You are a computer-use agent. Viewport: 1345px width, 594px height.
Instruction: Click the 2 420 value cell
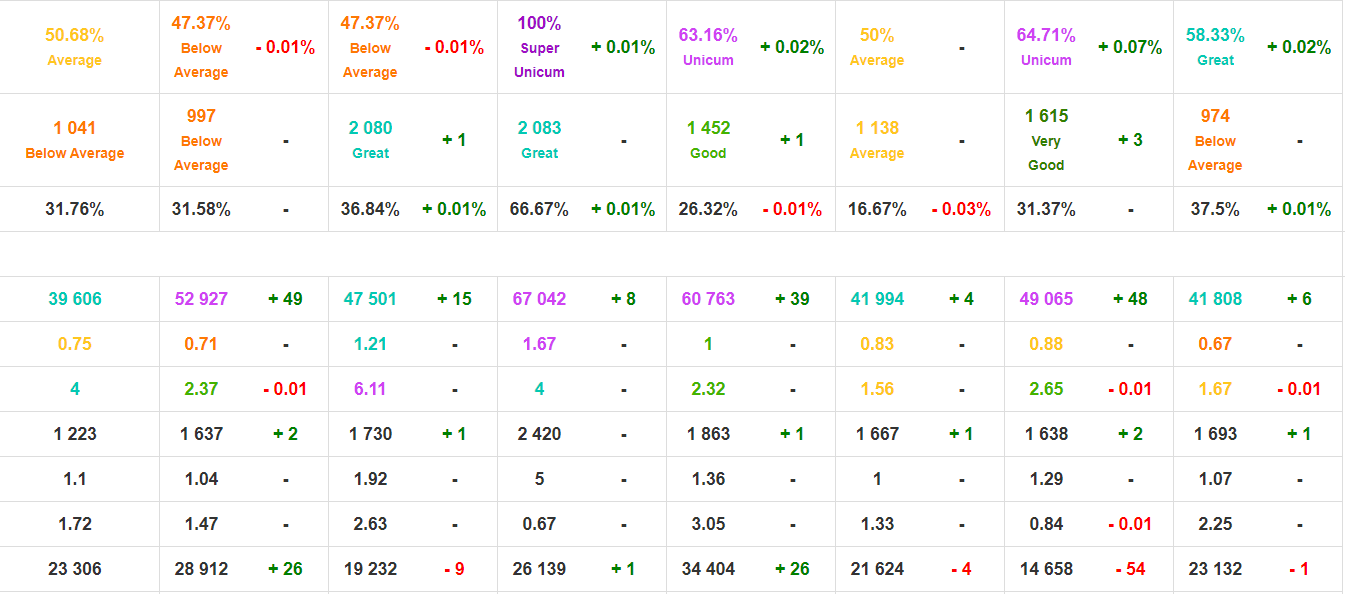(539, 434)
